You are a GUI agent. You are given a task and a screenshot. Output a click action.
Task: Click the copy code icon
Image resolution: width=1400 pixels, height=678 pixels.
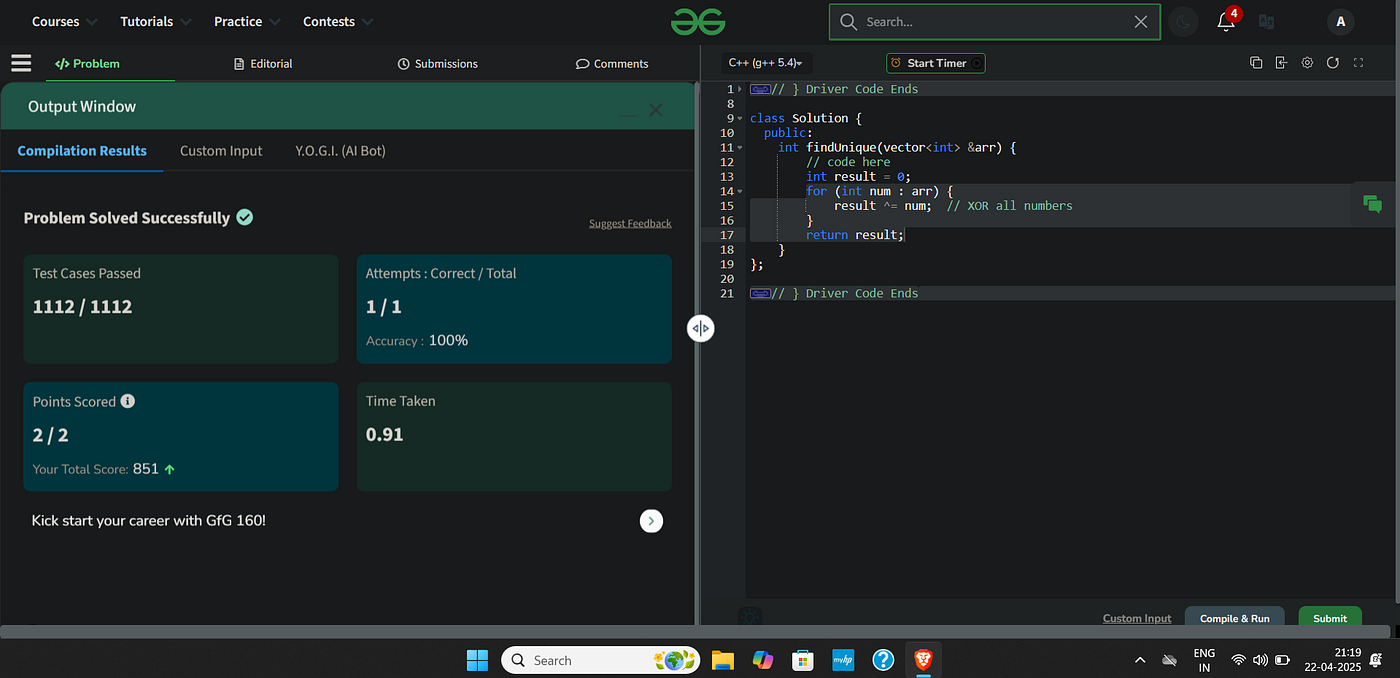tap(1256, 63)
